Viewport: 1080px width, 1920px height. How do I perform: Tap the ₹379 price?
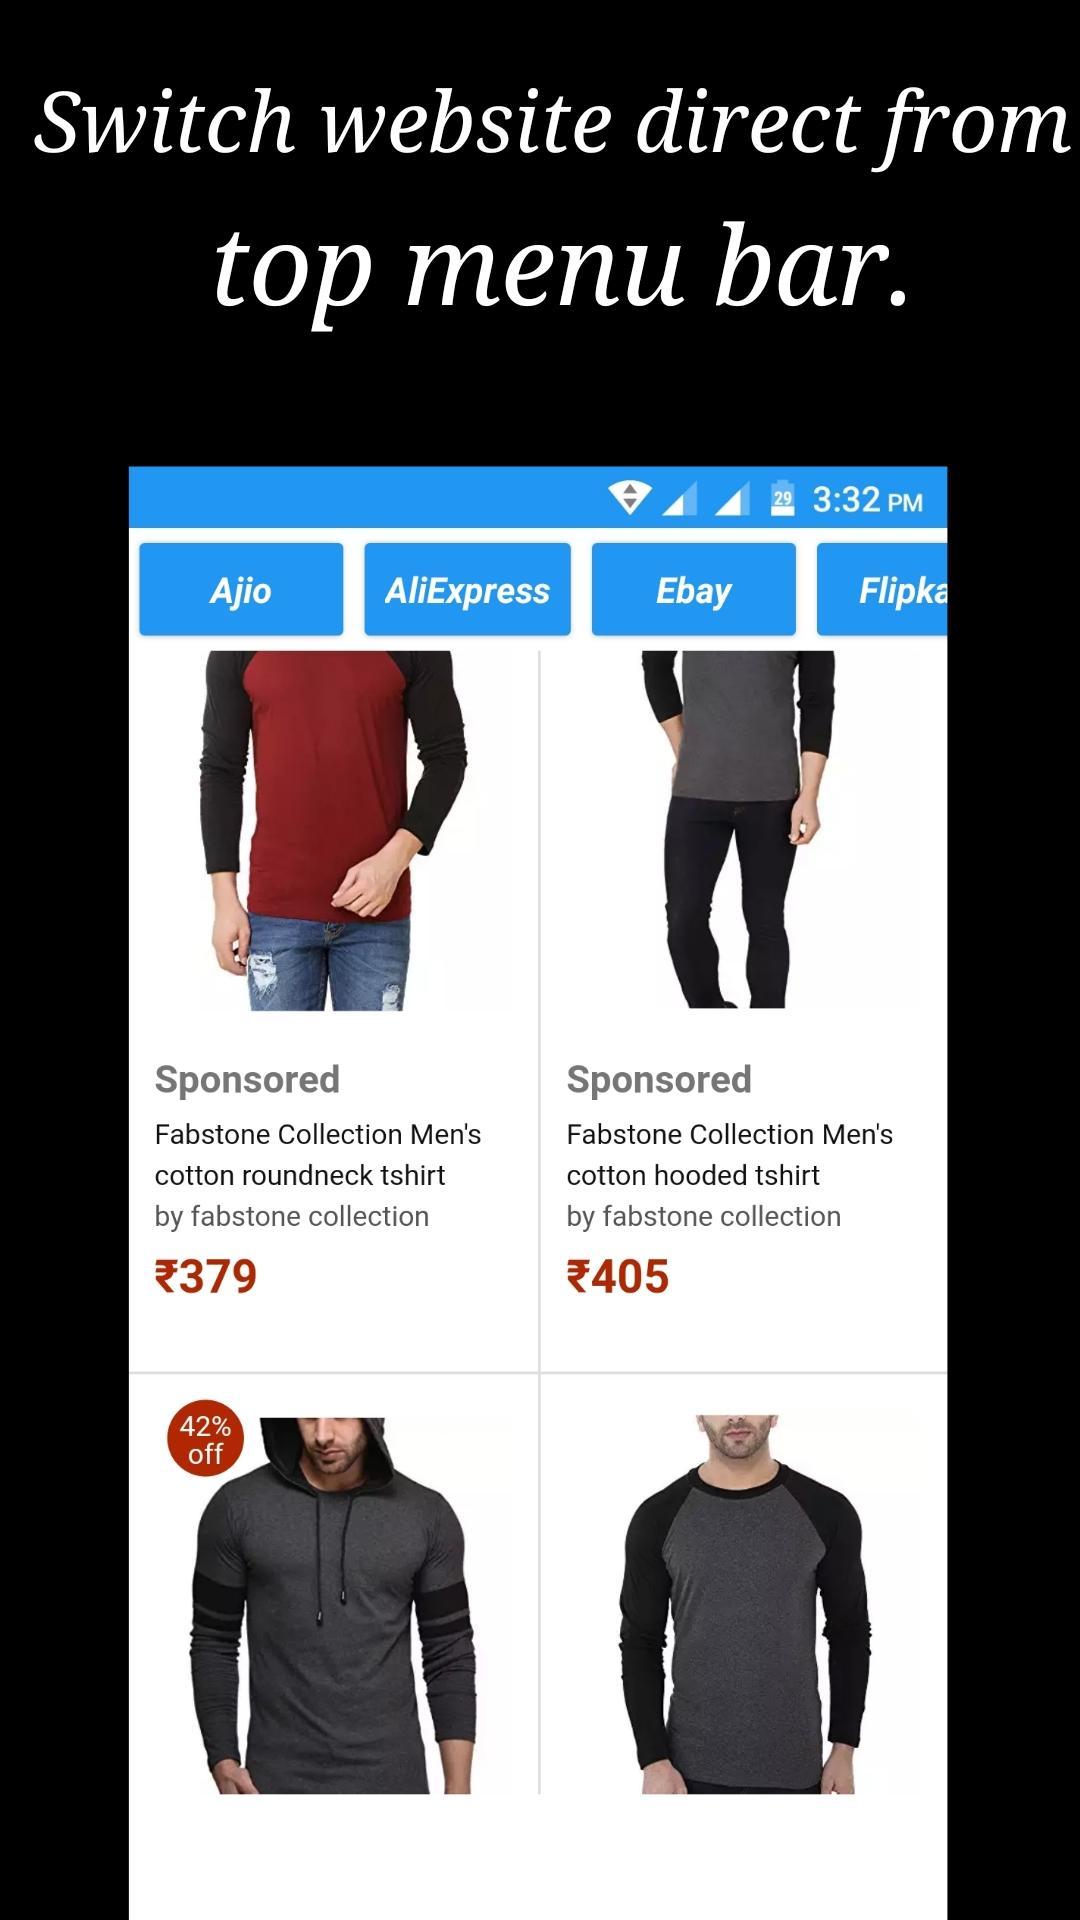(x=206, y=1276)
